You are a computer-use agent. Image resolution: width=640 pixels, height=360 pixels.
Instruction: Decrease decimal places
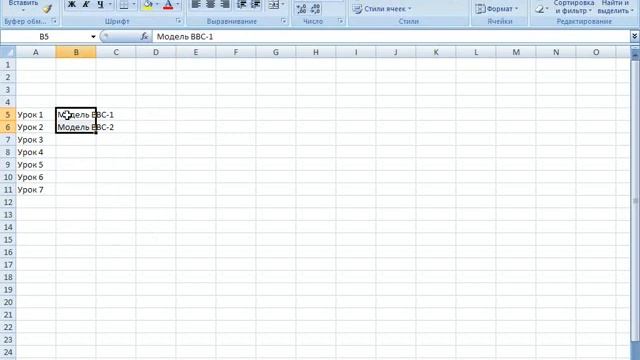(315, 9)
